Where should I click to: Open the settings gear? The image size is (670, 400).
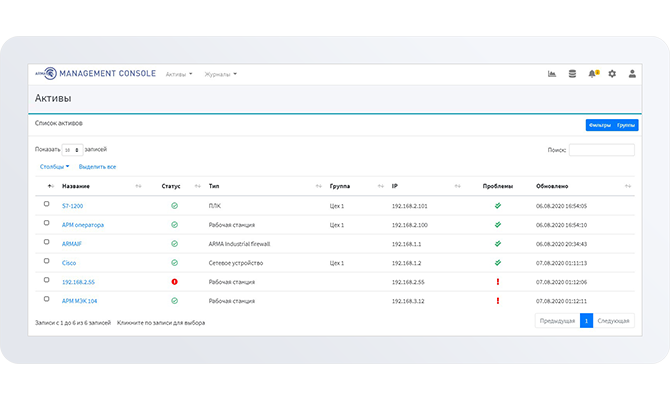point(612,74)
